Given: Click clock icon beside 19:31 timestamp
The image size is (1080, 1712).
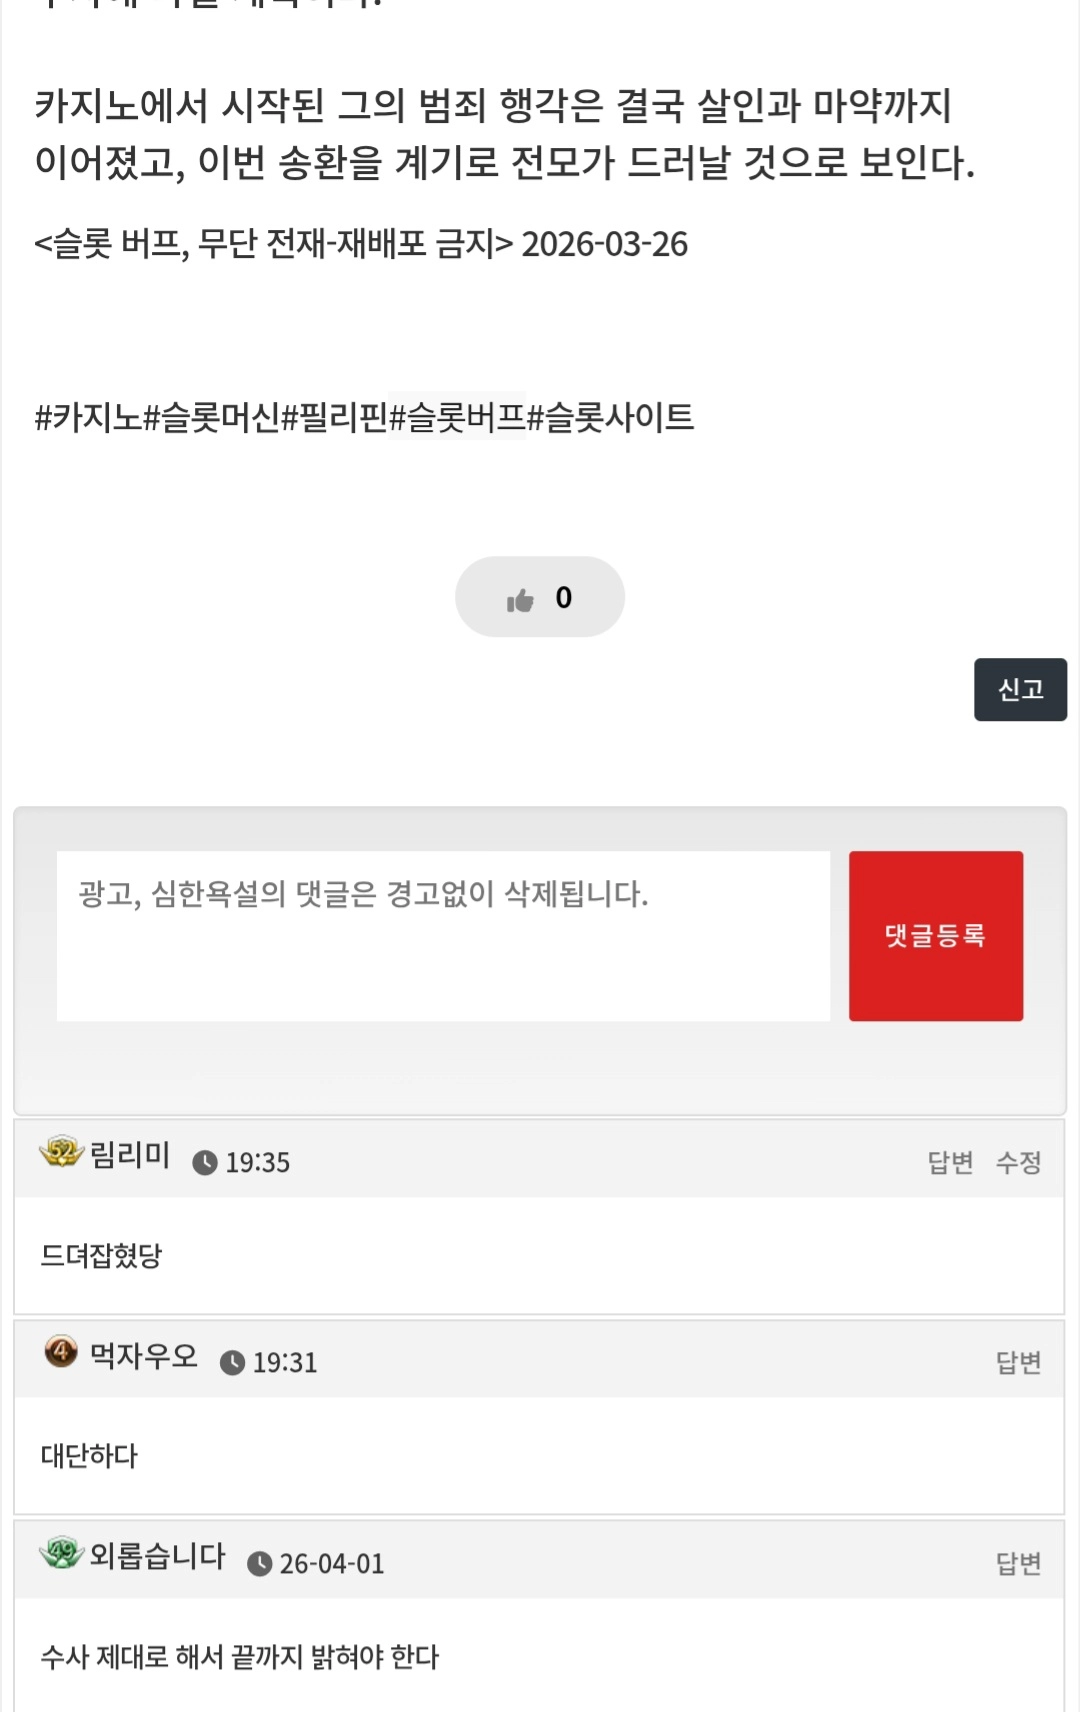Looking at the screenshot, I should (232, 1363).
